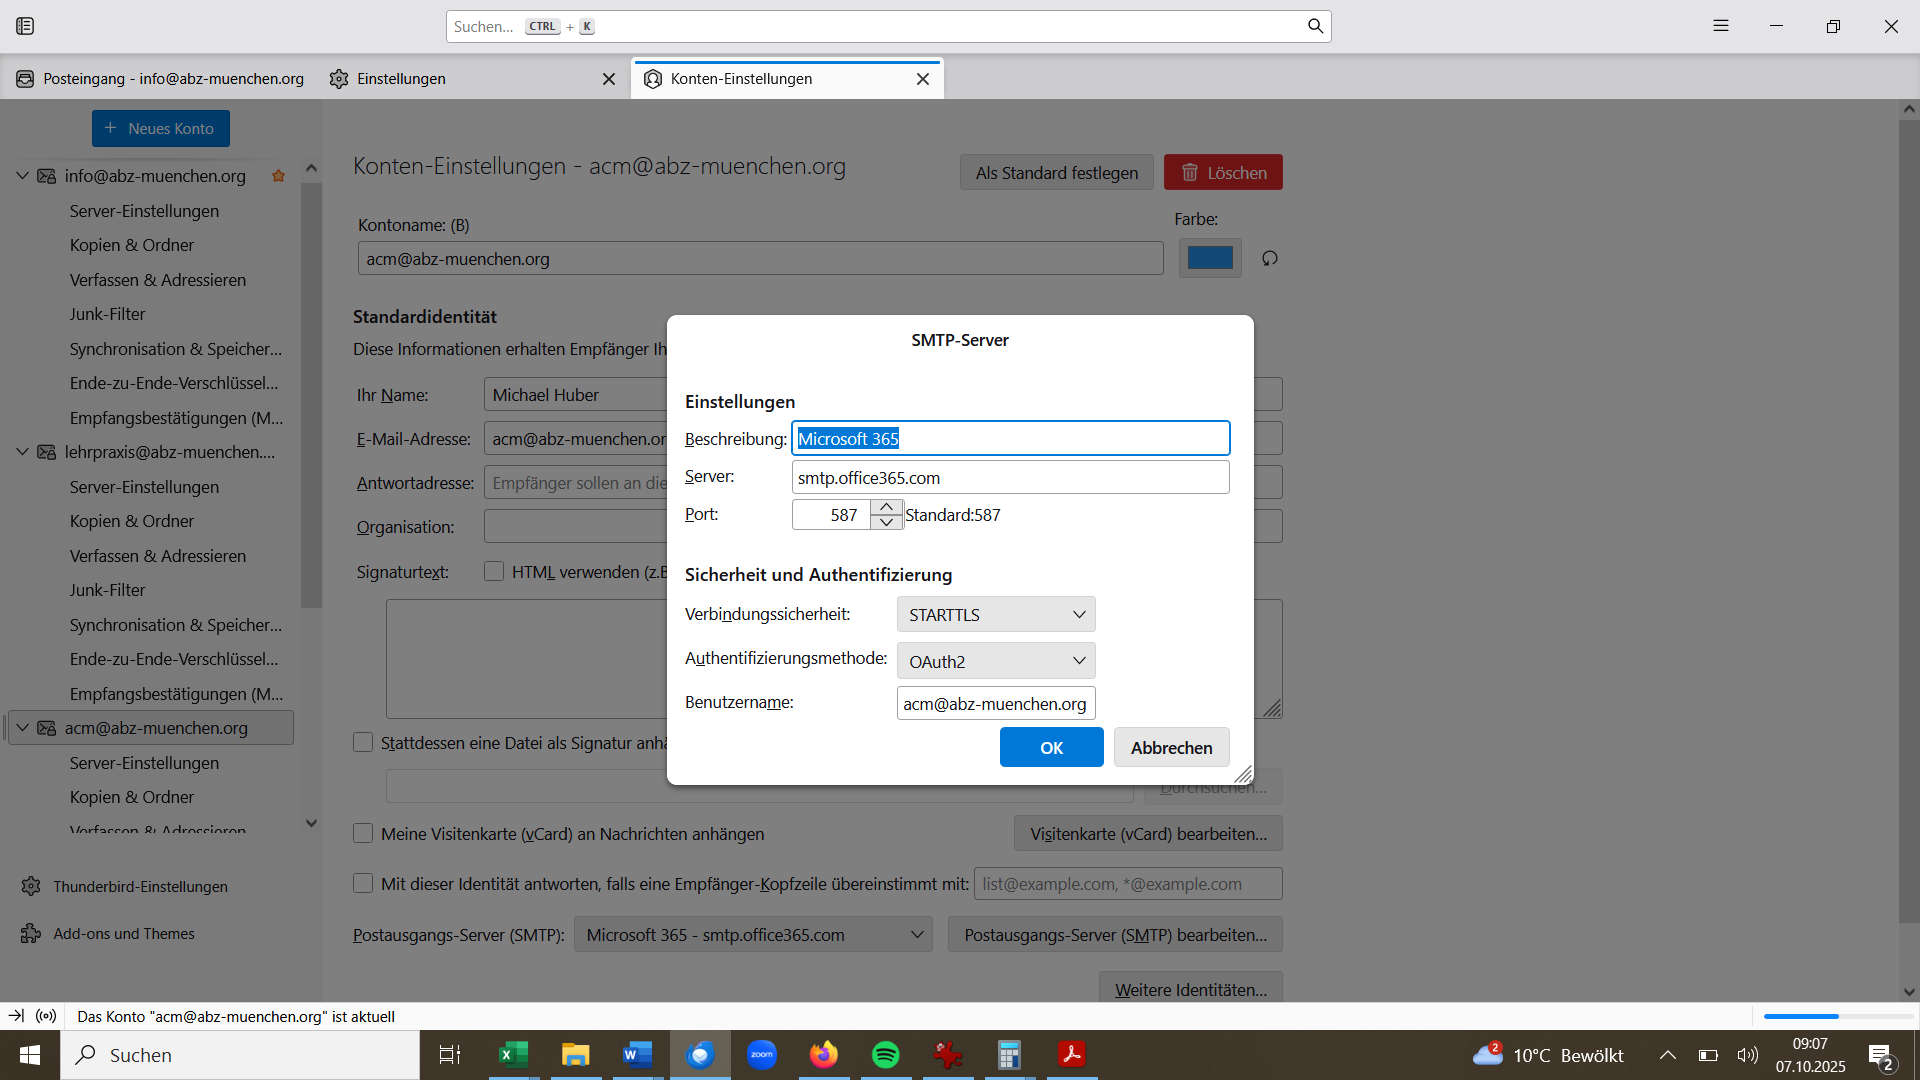Click the reset color icon

click(1269, 258)
